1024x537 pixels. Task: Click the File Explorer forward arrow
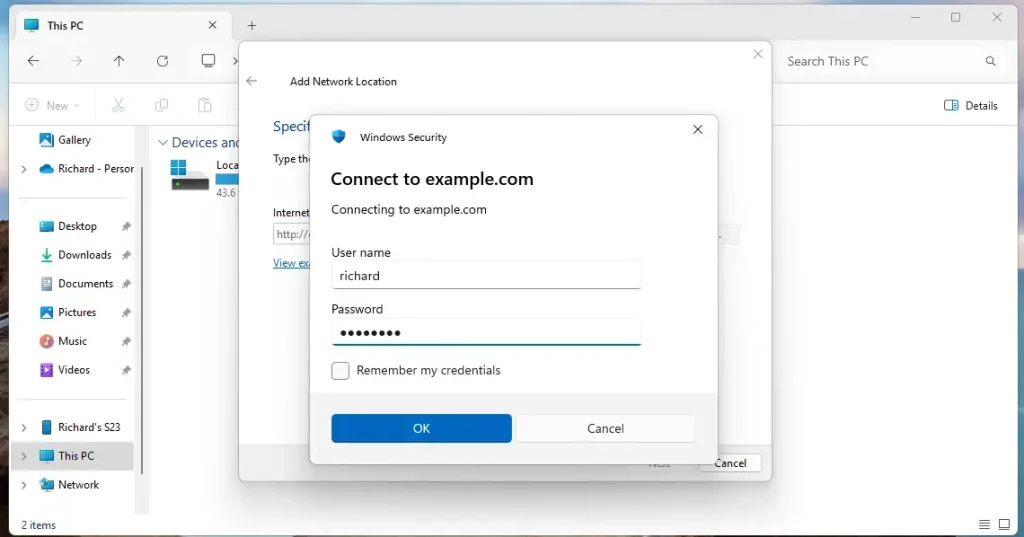click(x=76, y=61)
